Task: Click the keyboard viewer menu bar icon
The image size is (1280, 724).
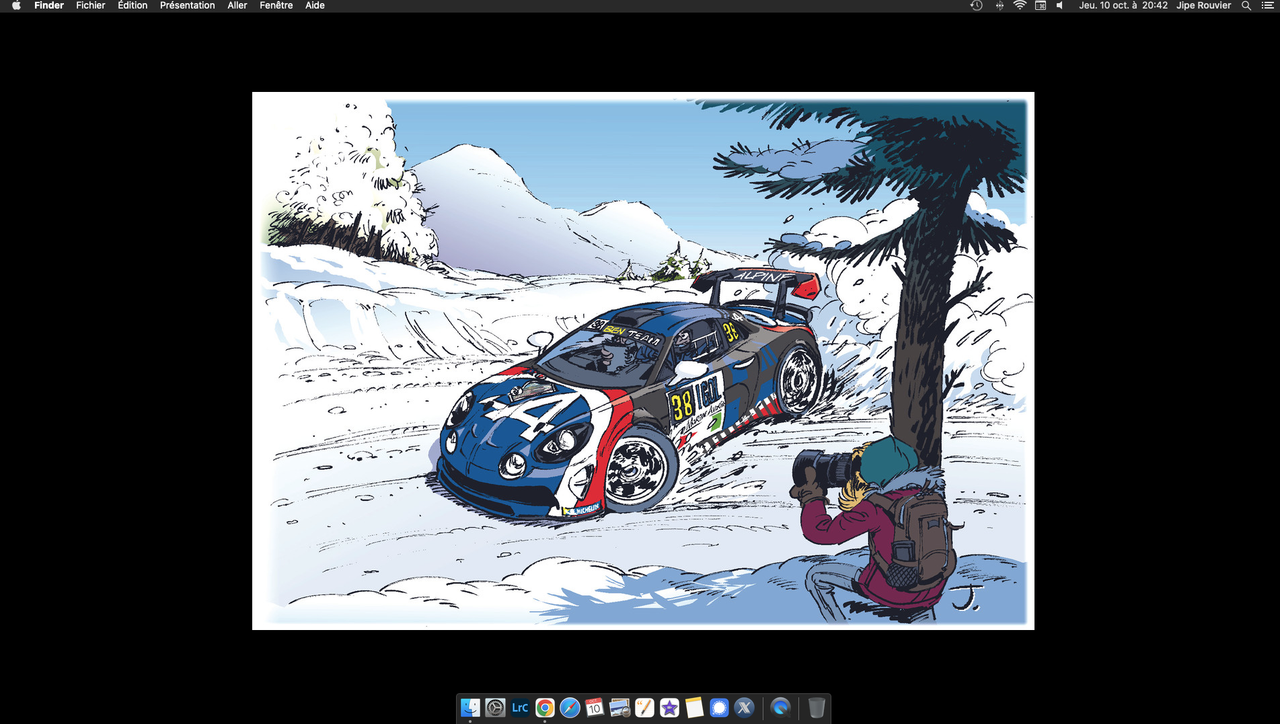Action: (x=1040, y=6)
